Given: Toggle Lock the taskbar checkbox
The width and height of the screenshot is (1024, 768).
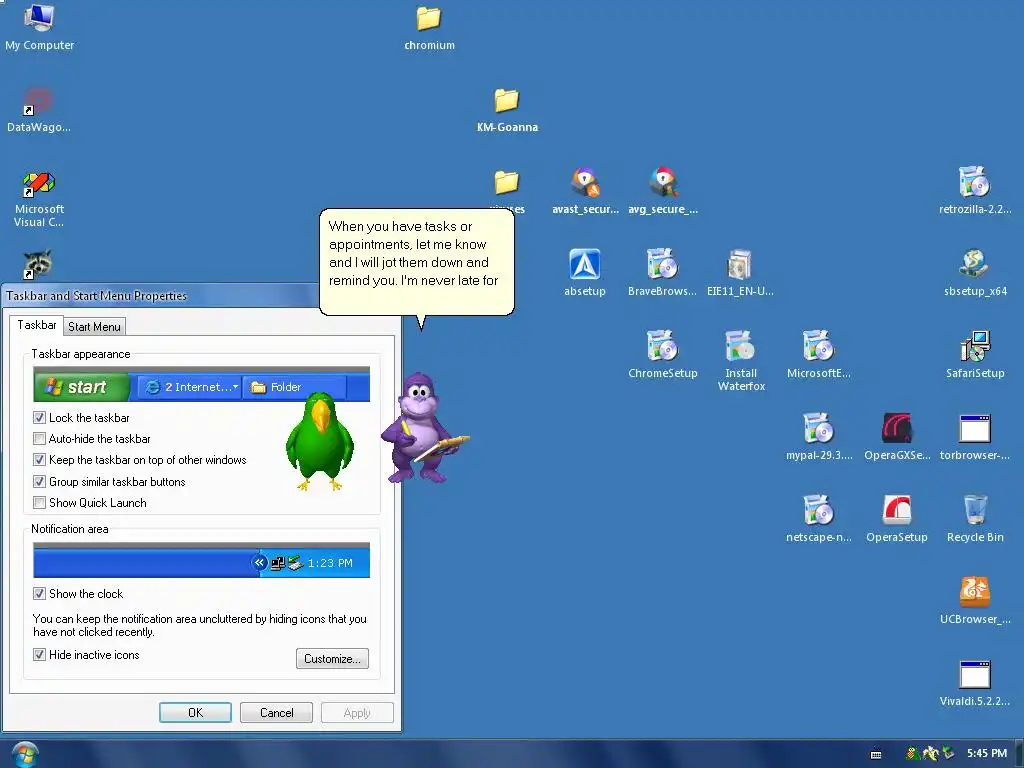Looking at the screenshot, I should click(x=39, y=417).
